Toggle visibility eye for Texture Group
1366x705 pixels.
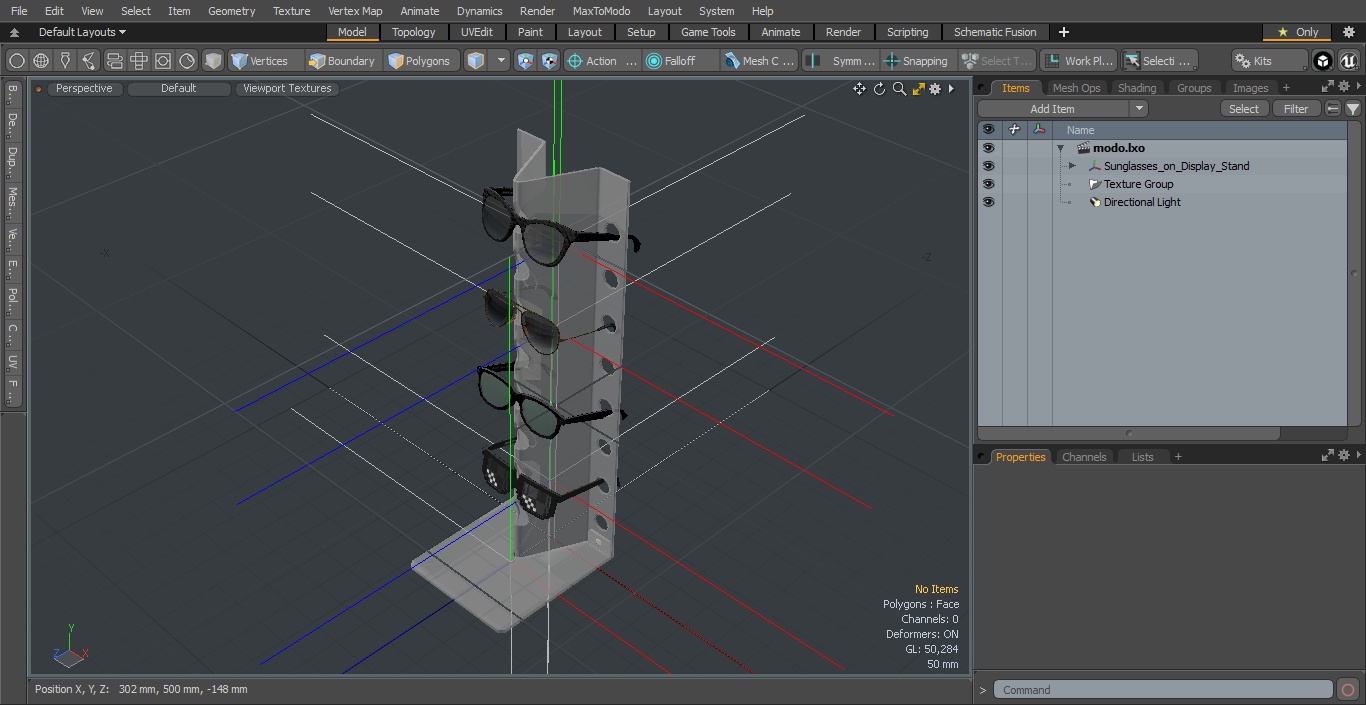(x=988, y=184)
